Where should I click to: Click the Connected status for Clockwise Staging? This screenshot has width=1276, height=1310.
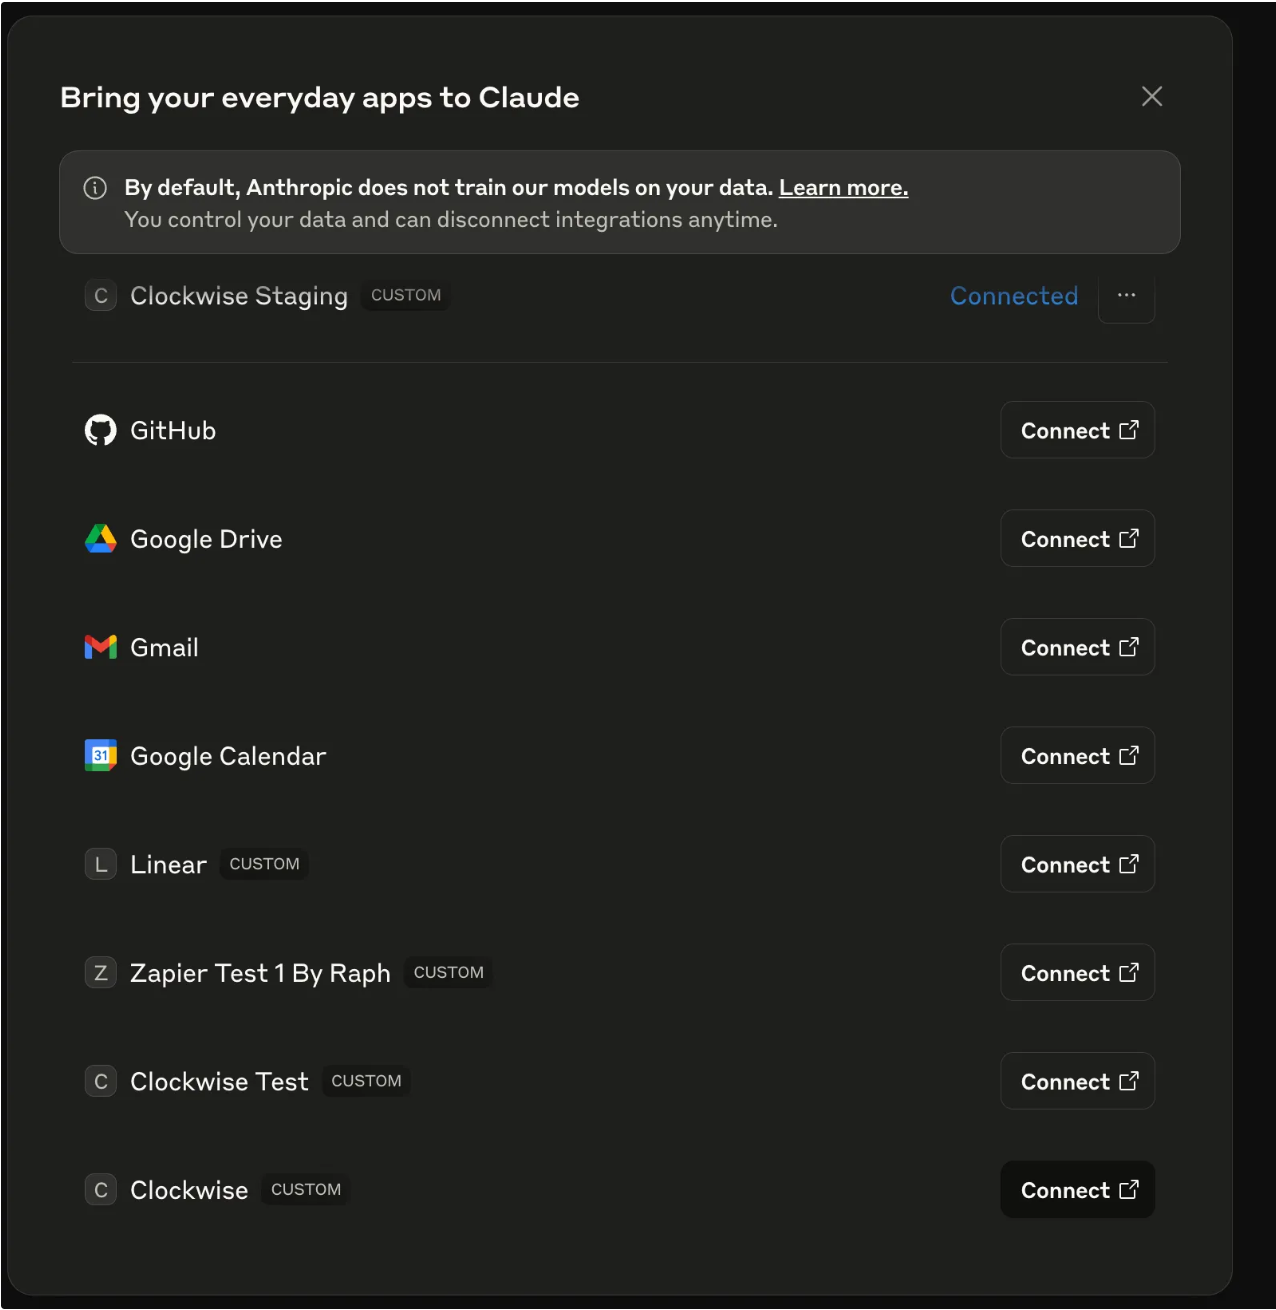tap(1014, 296)
